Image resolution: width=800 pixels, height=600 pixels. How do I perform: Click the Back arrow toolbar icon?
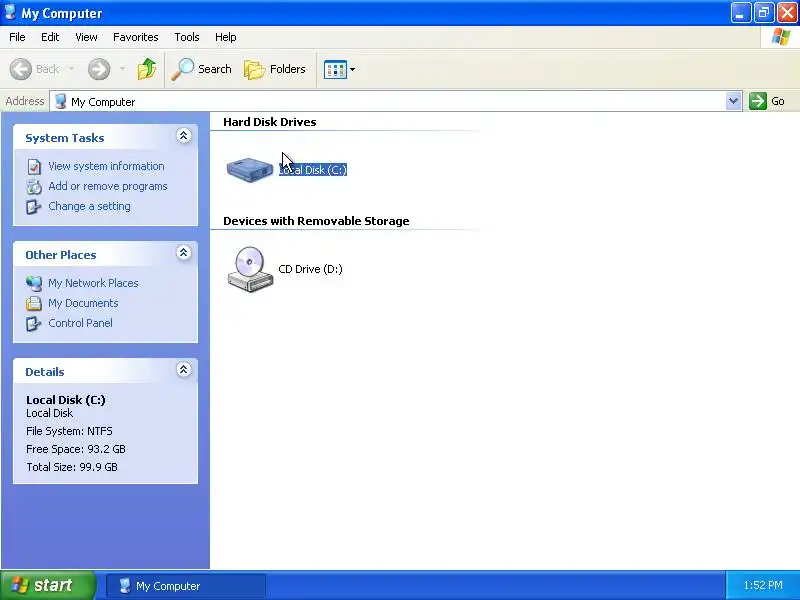(21, 69)
